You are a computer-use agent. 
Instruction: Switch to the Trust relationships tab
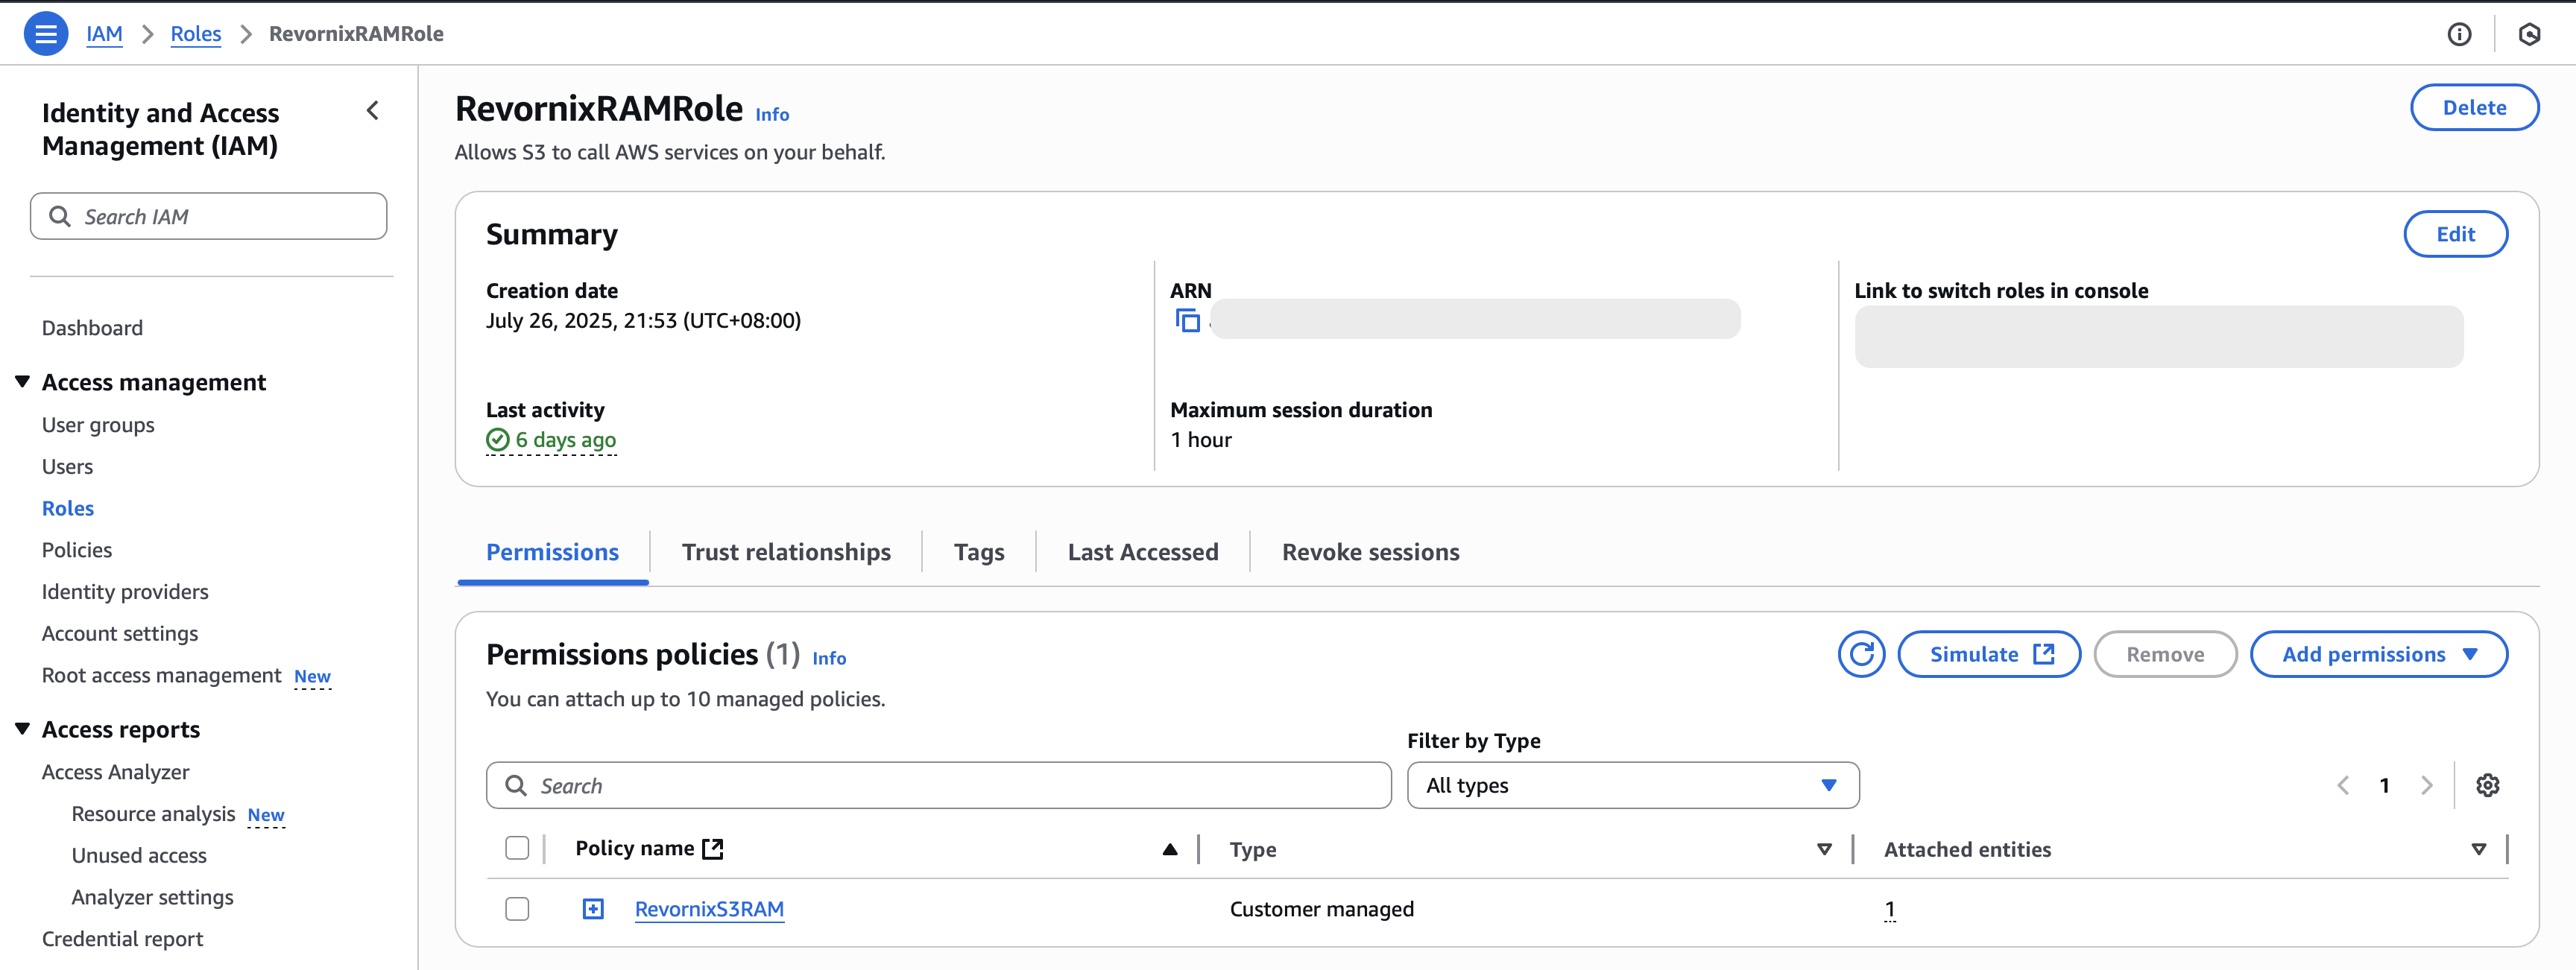(786, 552)
